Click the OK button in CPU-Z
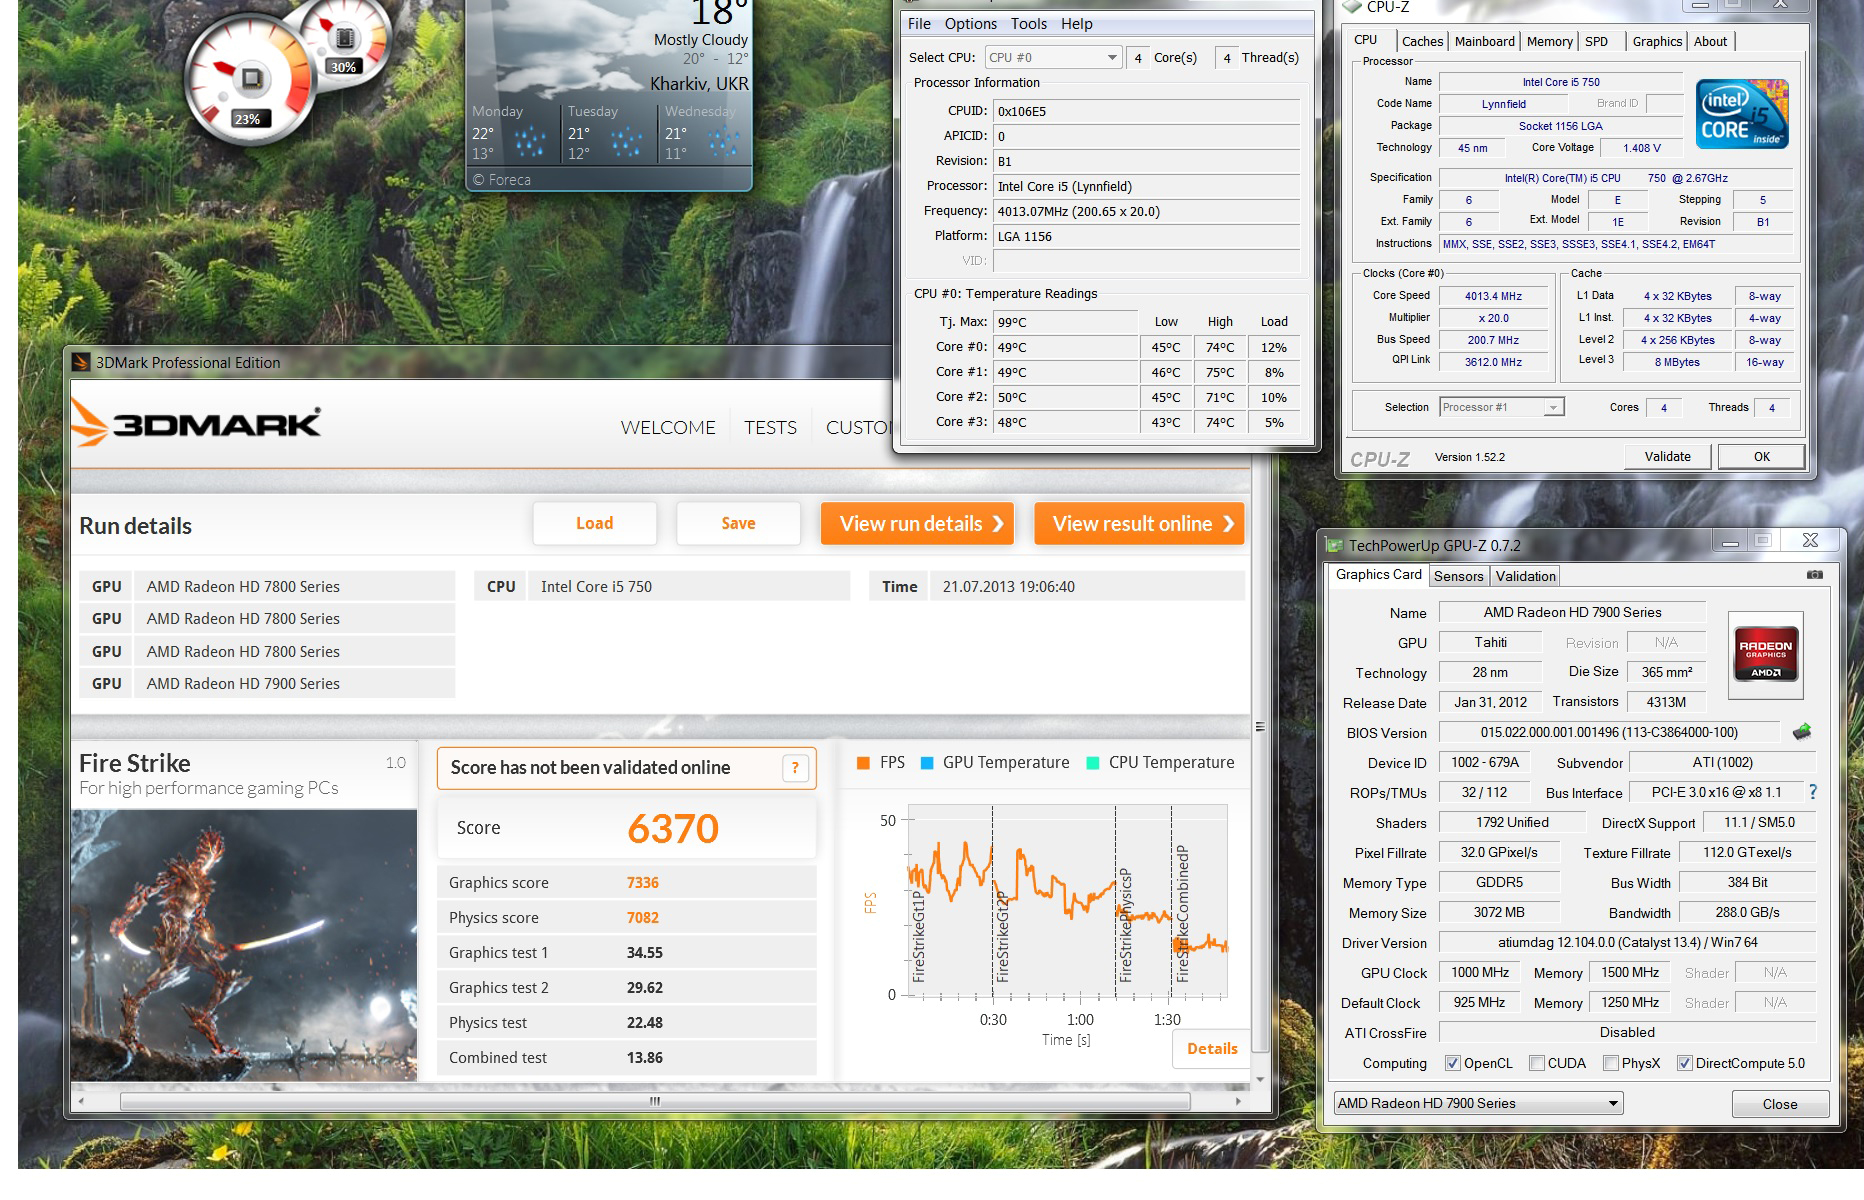The width and height of the screenshot is (1864, 1200). point(1762,456)
